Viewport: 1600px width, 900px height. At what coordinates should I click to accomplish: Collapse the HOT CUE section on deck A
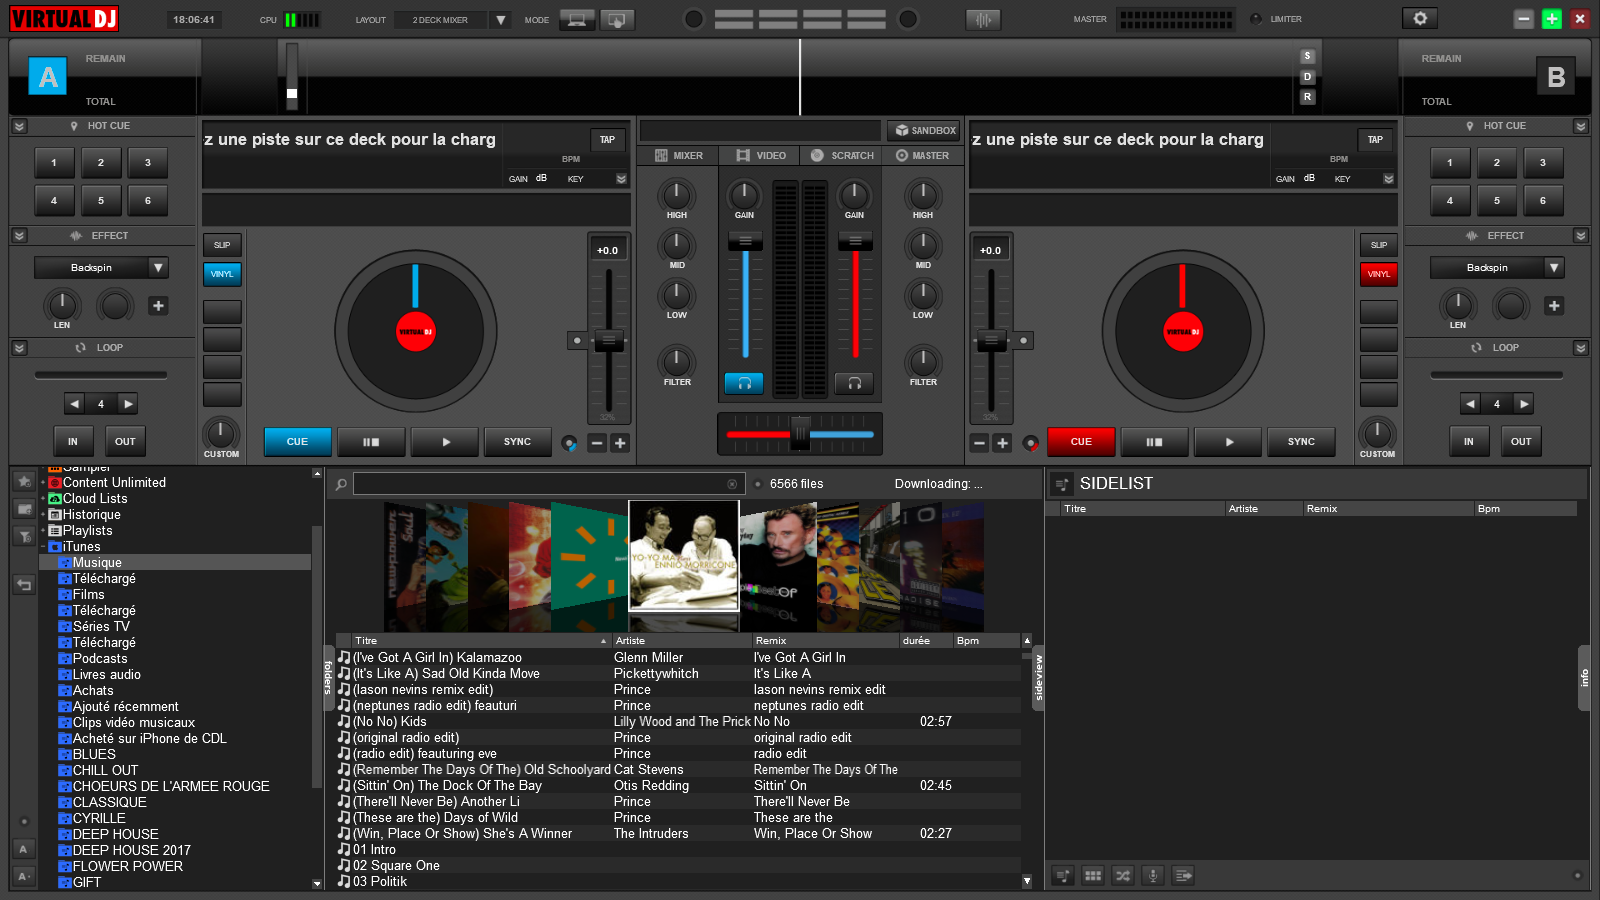19,126
